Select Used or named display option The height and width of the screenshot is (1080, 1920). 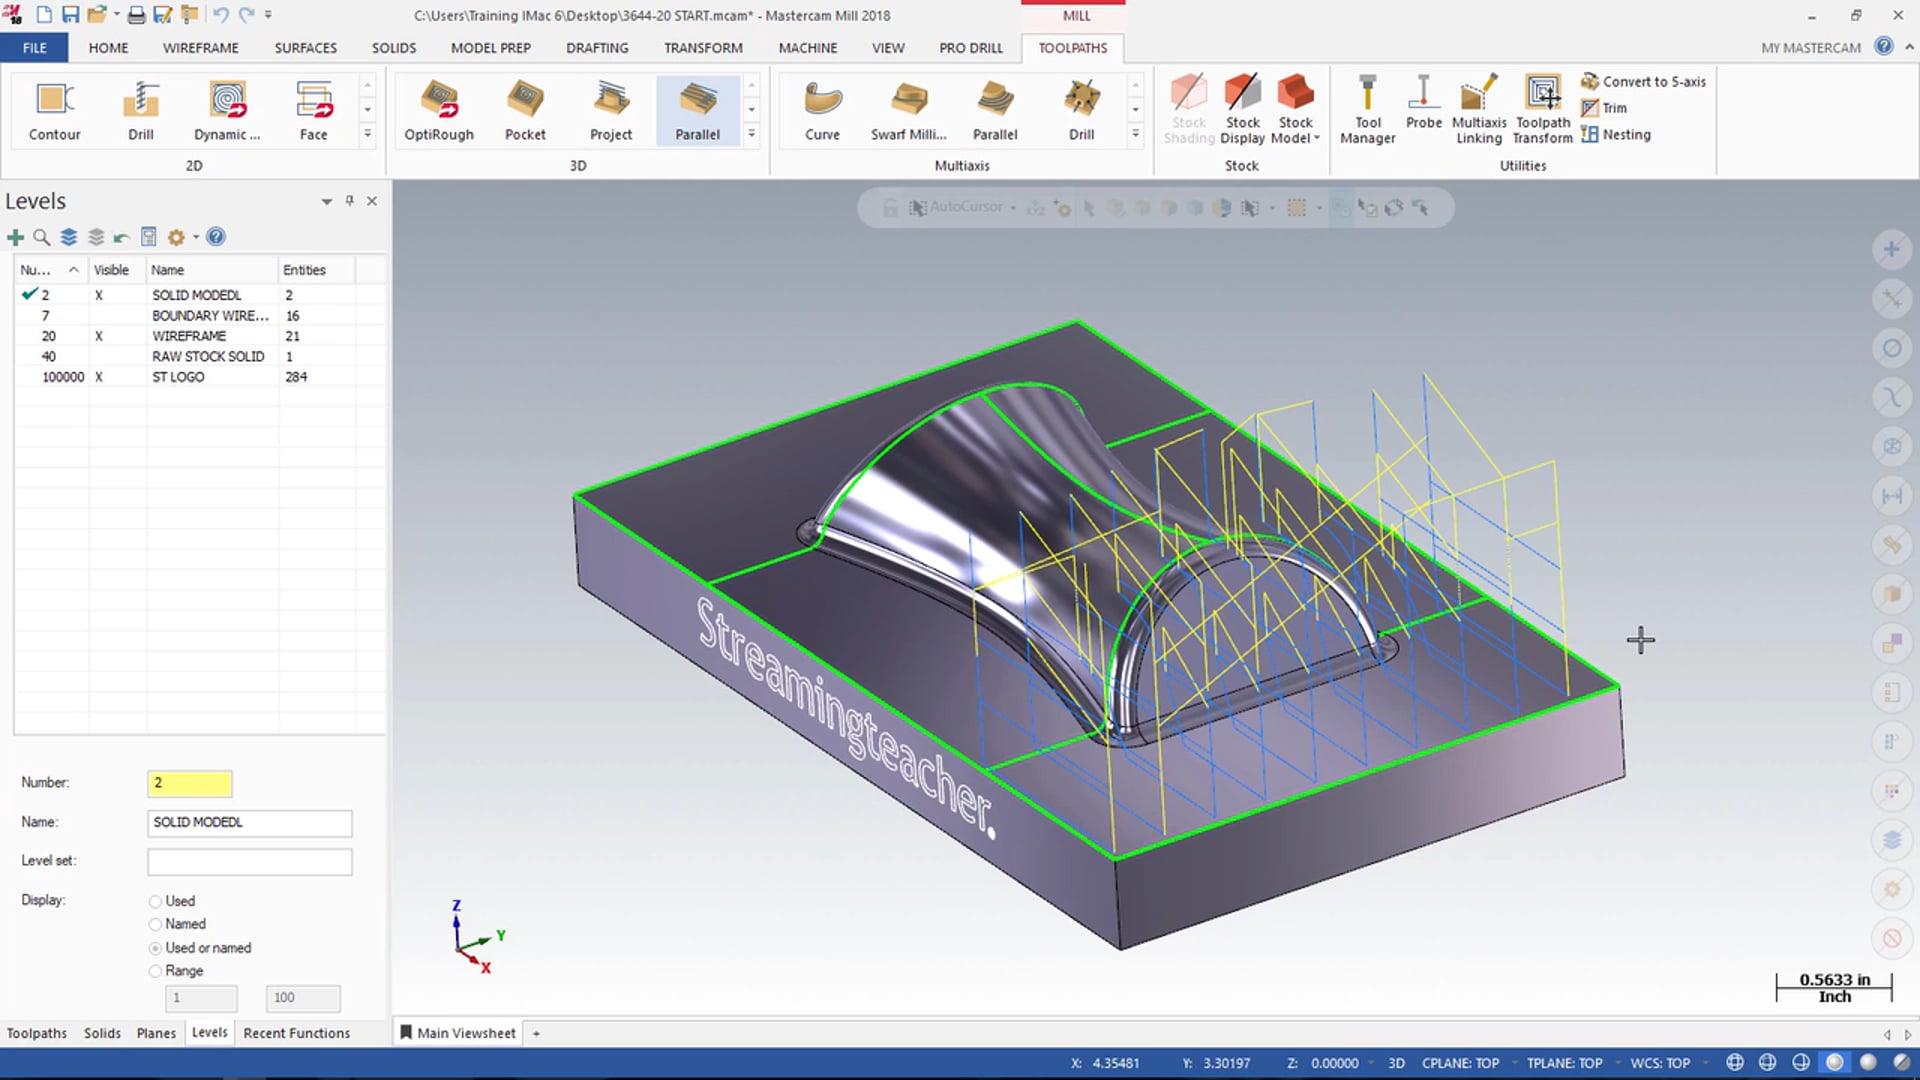155,948
